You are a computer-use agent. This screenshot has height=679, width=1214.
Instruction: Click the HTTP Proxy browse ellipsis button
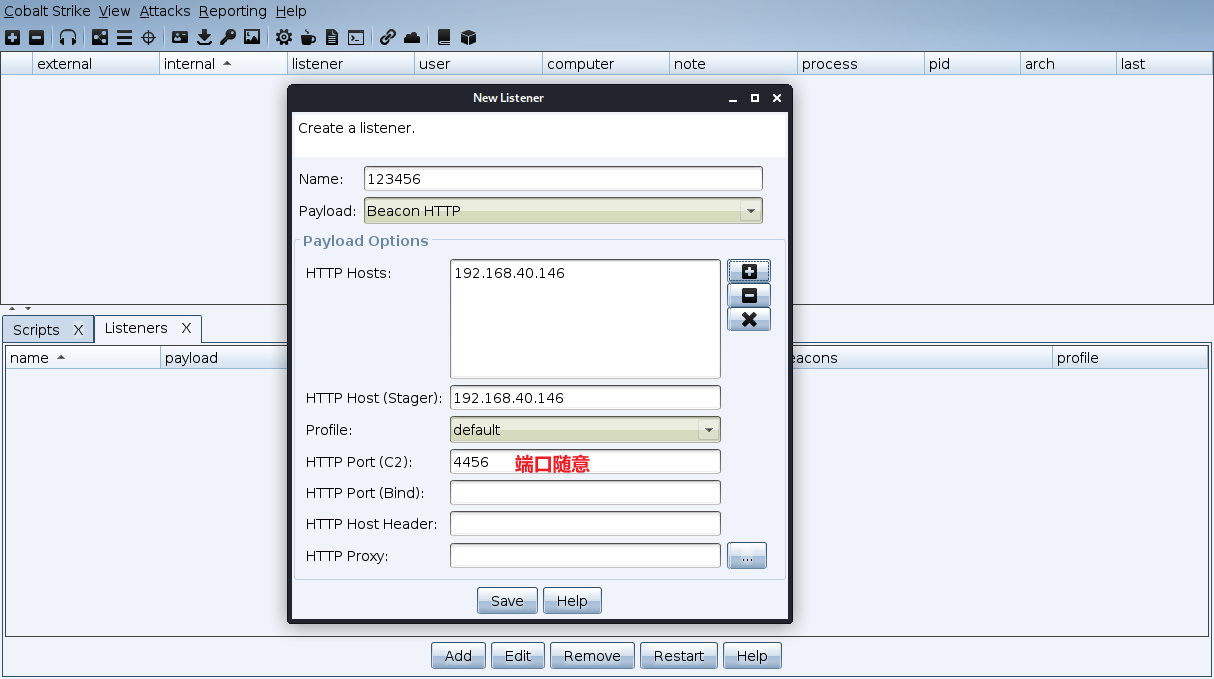[747, 556]
